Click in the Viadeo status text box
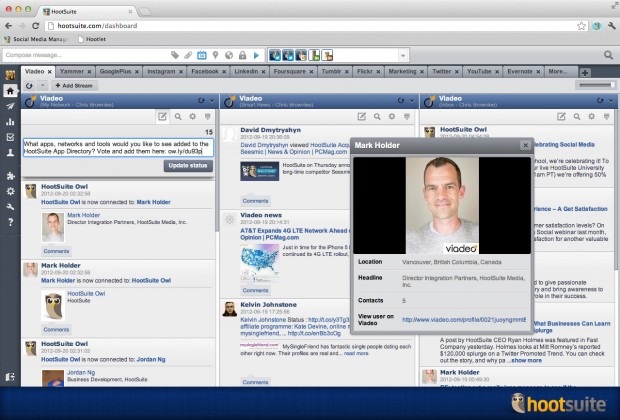The image size is (620, 420). tap(118, 148)
